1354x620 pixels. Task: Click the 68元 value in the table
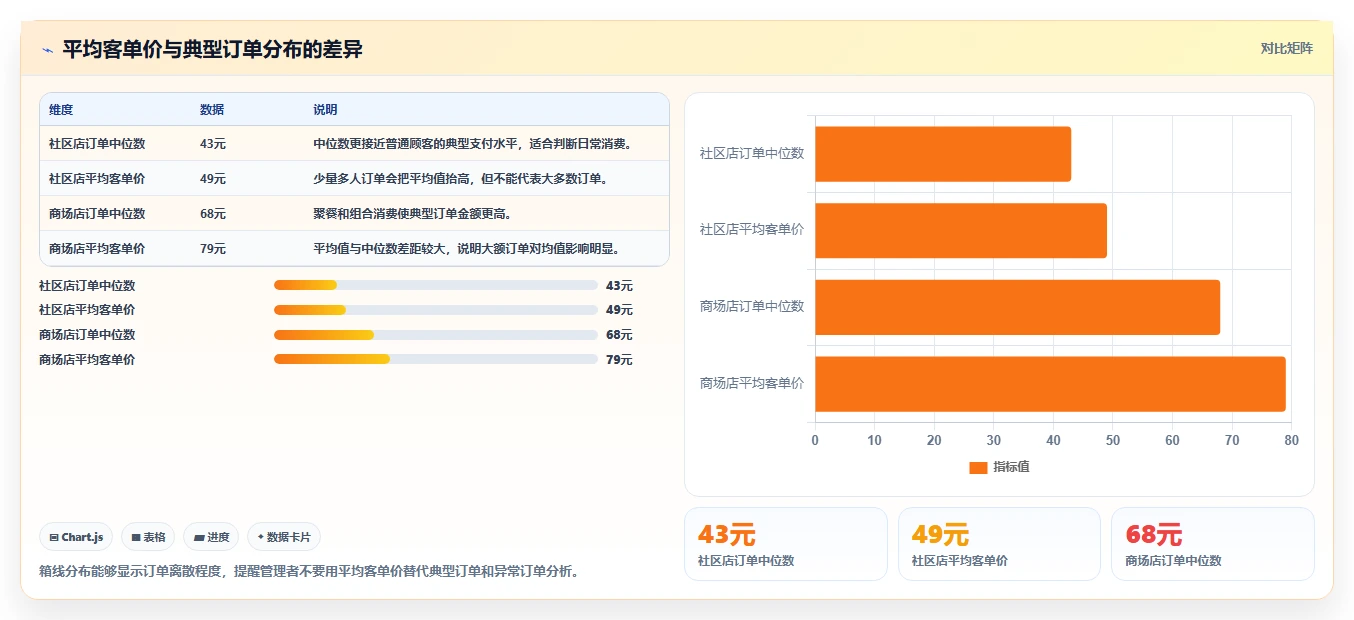click(x=213, y=214)
